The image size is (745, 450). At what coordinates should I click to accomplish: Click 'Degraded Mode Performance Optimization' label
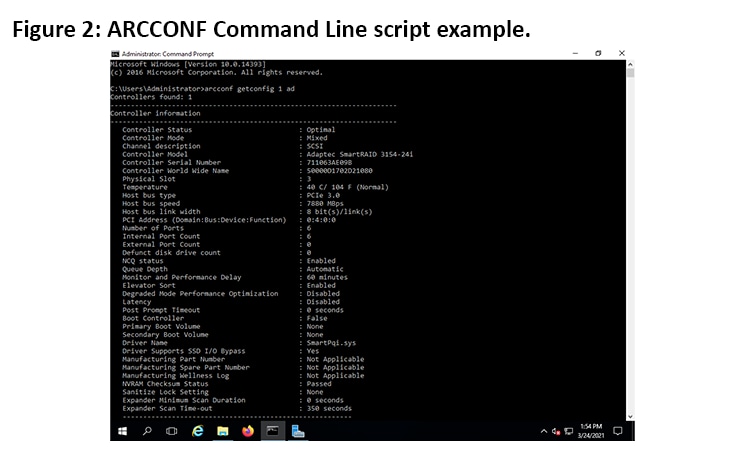click(200, 294)
